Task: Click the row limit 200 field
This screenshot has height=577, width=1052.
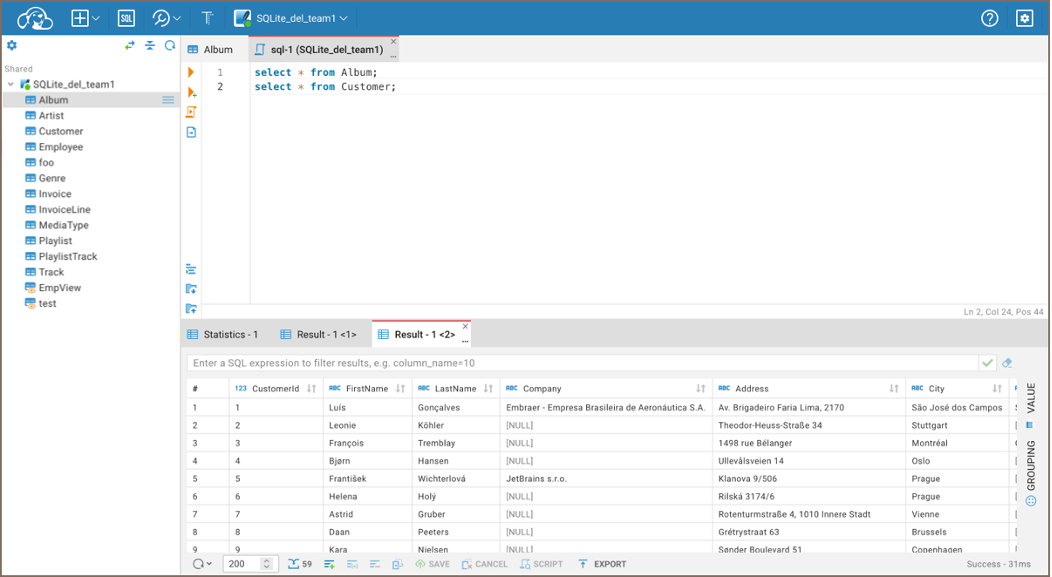Action: pyautogui.click(x=242, y=564)
